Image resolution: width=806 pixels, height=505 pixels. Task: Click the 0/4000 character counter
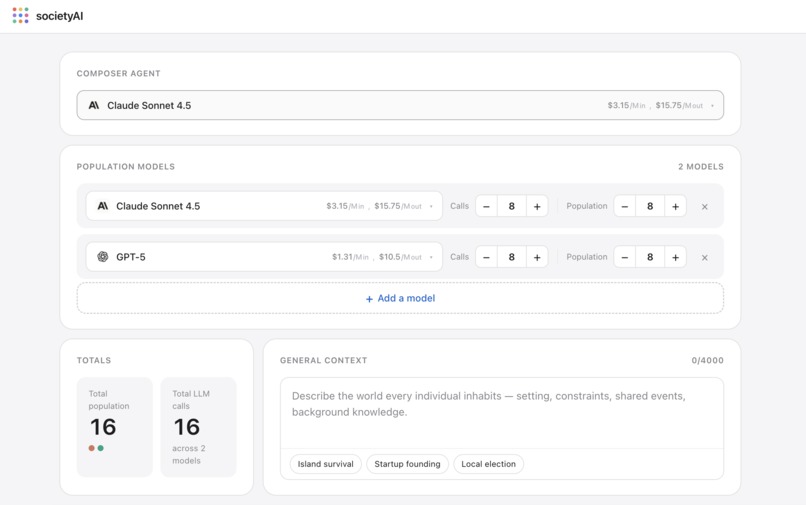pos(707,360)
